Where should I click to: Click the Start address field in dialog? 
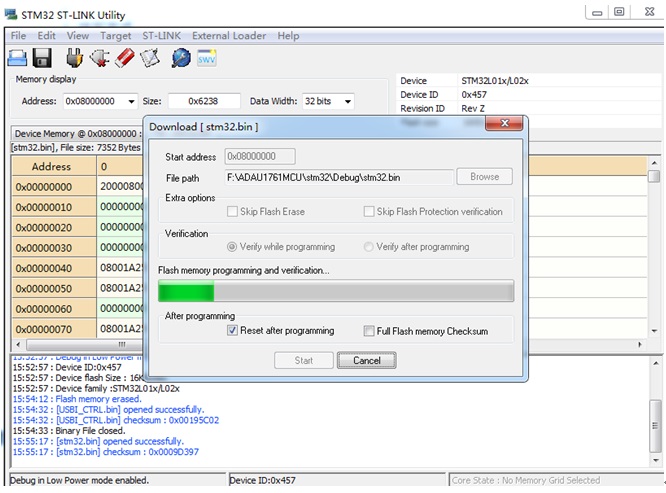pyautogui.click(x=260, y=156)
